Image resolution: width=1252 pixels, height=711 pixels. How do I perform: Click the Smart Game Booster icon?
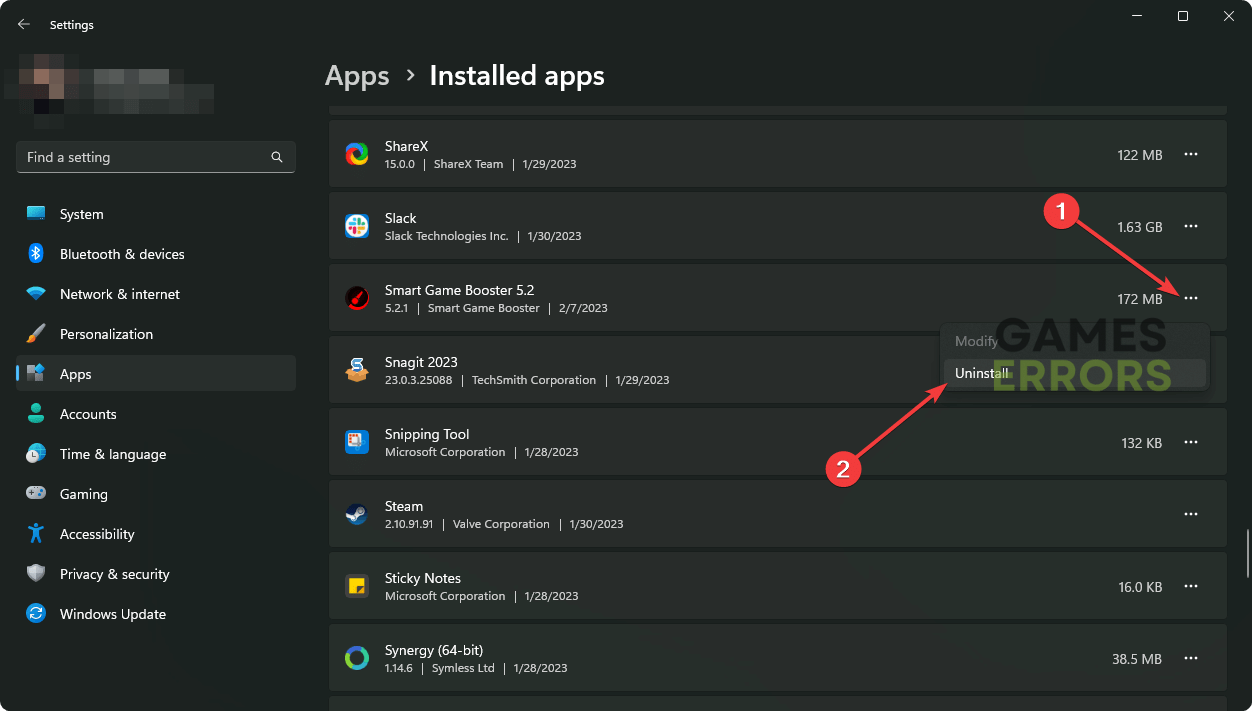[x=357, y=298]
